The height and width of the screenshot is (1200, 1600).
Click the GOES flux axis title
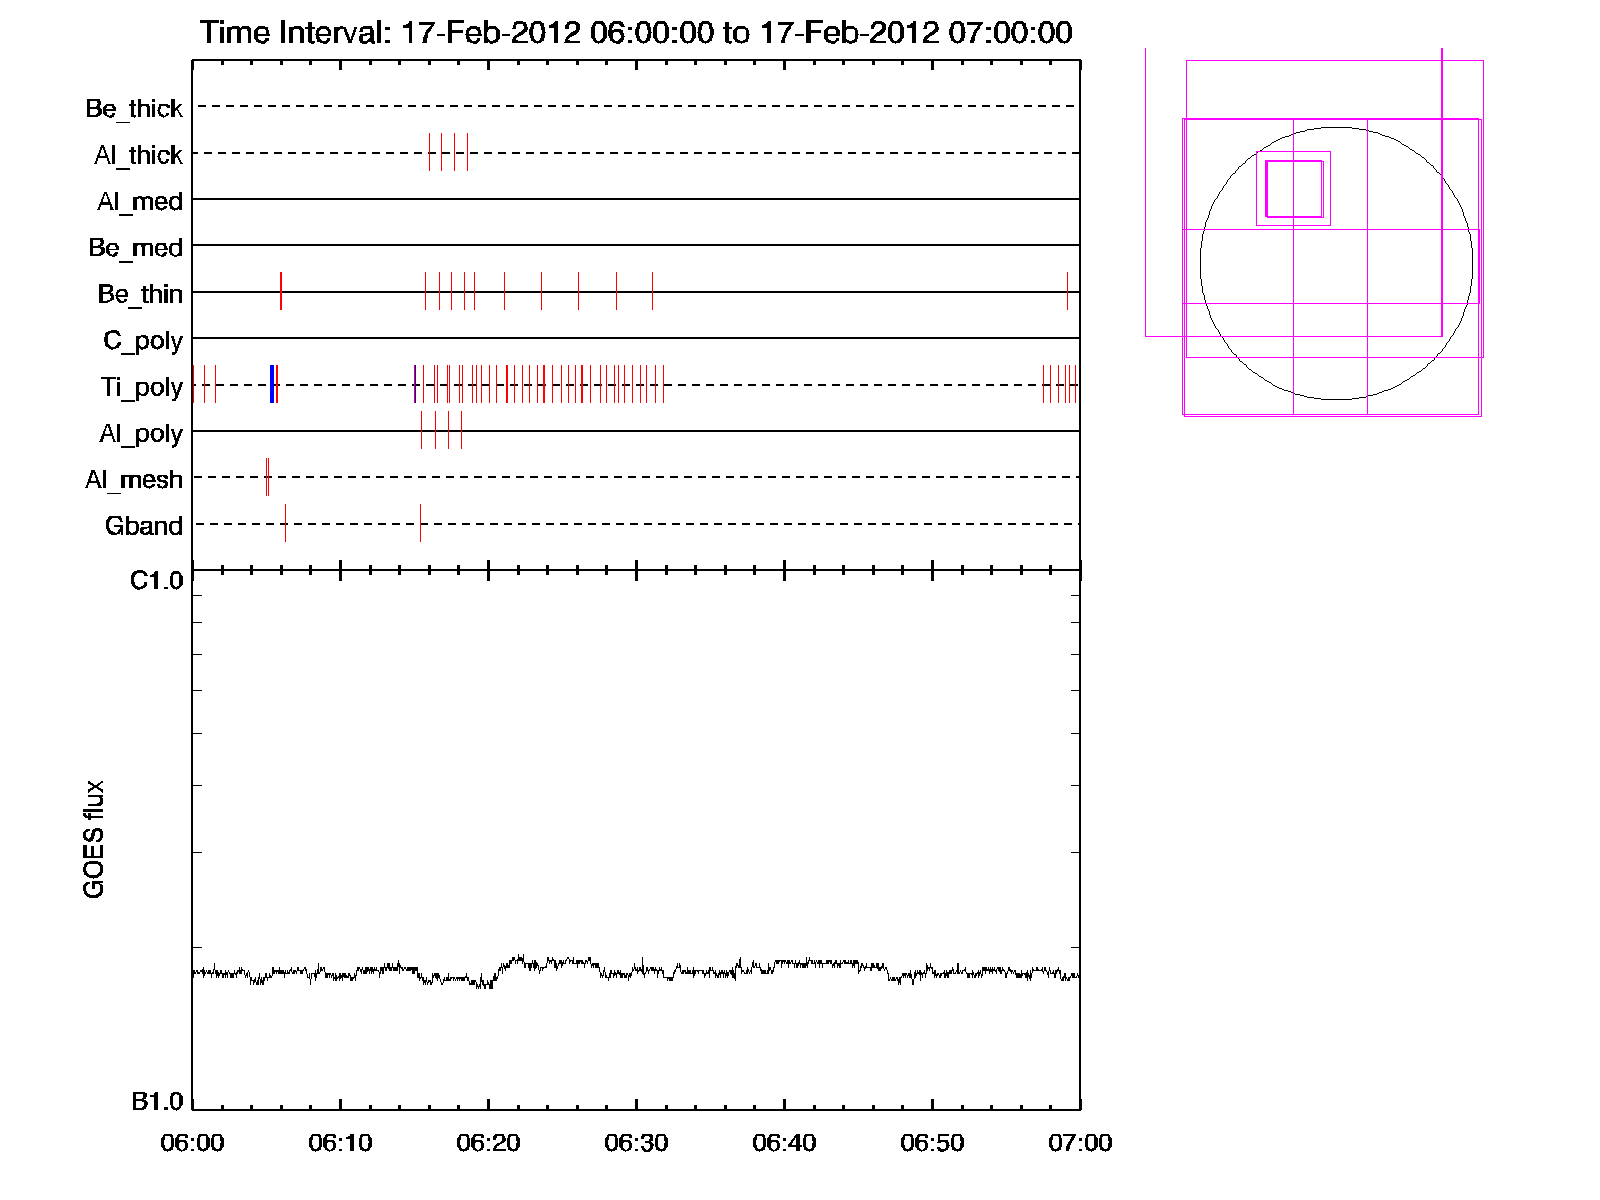pos(94,839)
